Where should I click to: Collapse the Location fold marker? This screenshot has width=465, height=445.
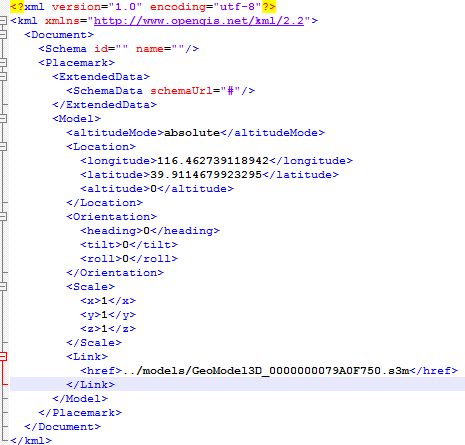[3, 147]
